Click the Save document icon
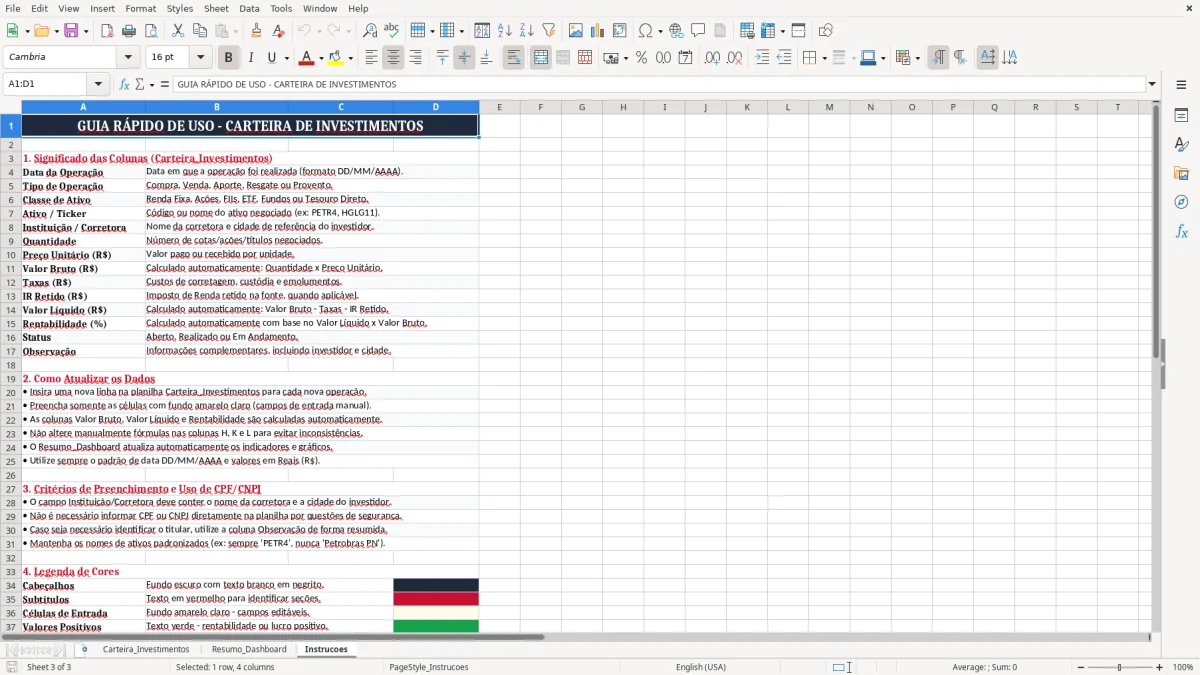This screenshot has width=1200, height=675. tap(72, 31)
